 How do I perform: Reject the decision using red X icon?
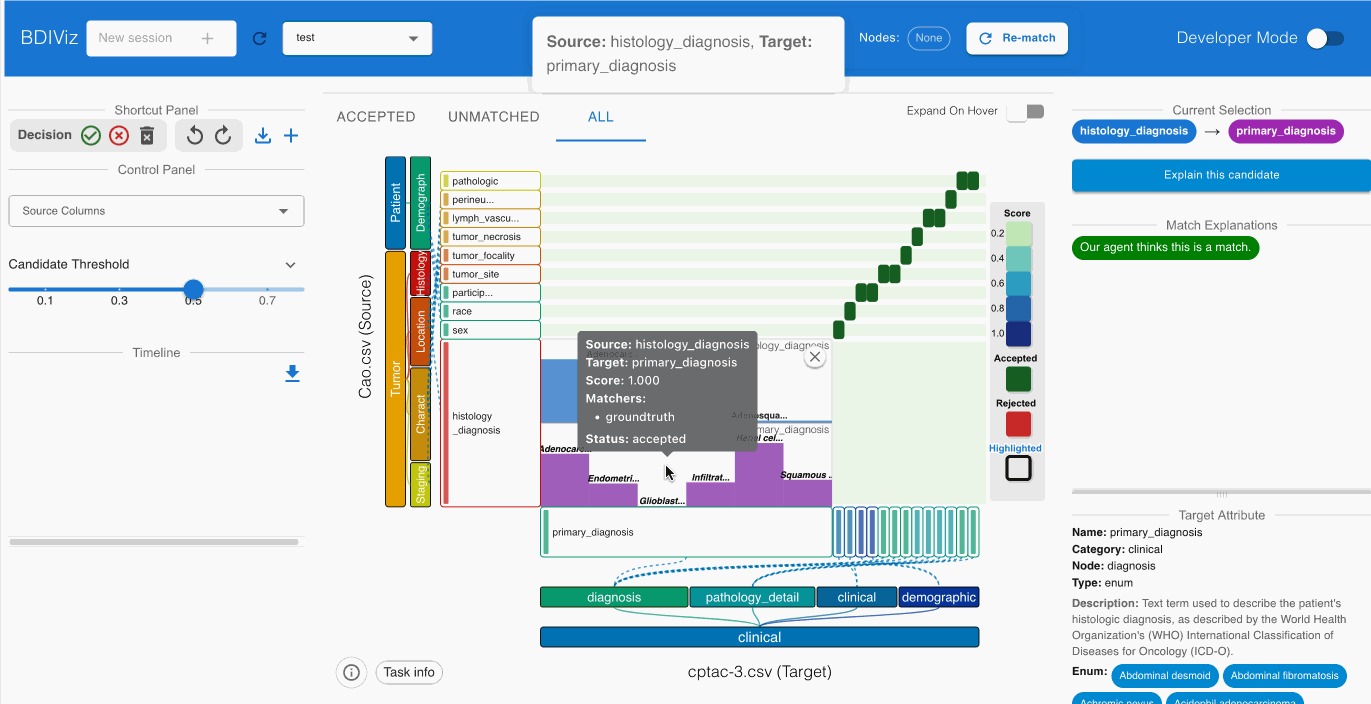pos(119,134)
